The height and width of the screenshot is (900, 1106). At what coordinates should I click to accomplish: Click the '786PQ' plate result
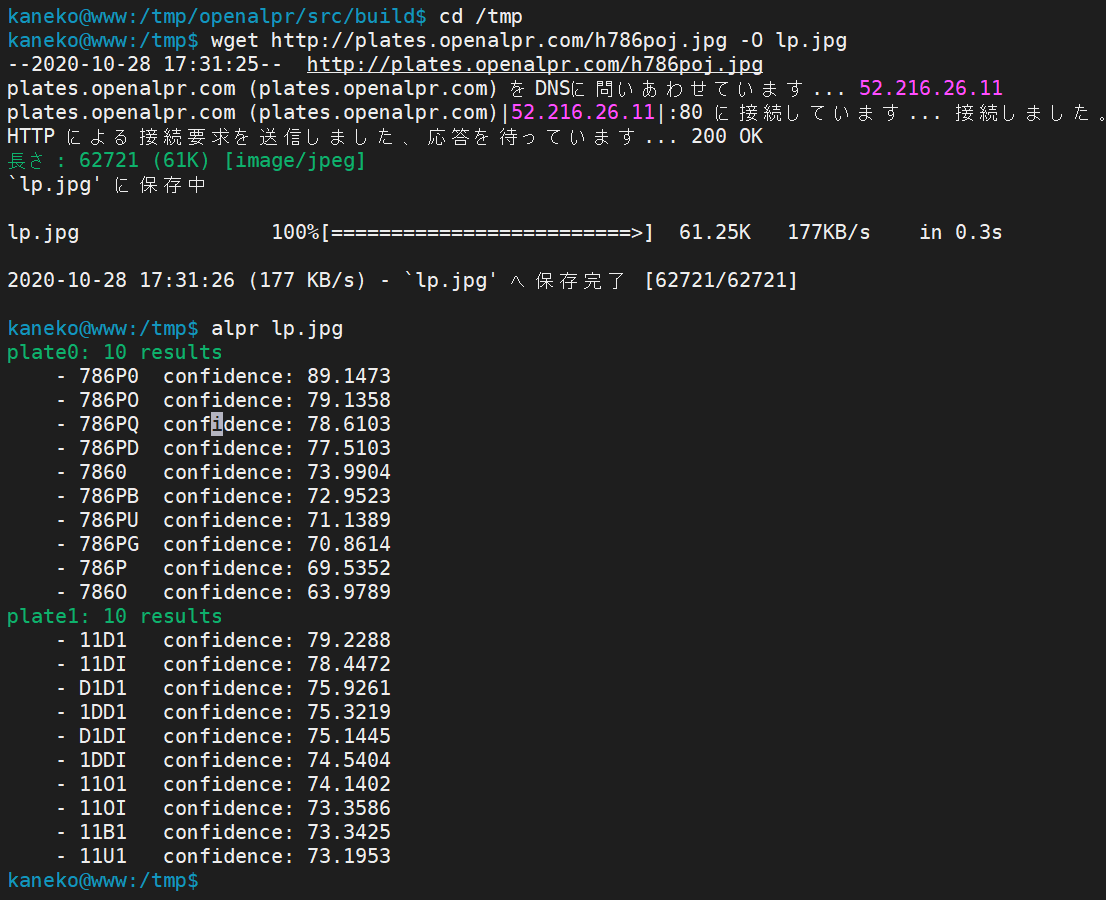[x=109, y=425]
